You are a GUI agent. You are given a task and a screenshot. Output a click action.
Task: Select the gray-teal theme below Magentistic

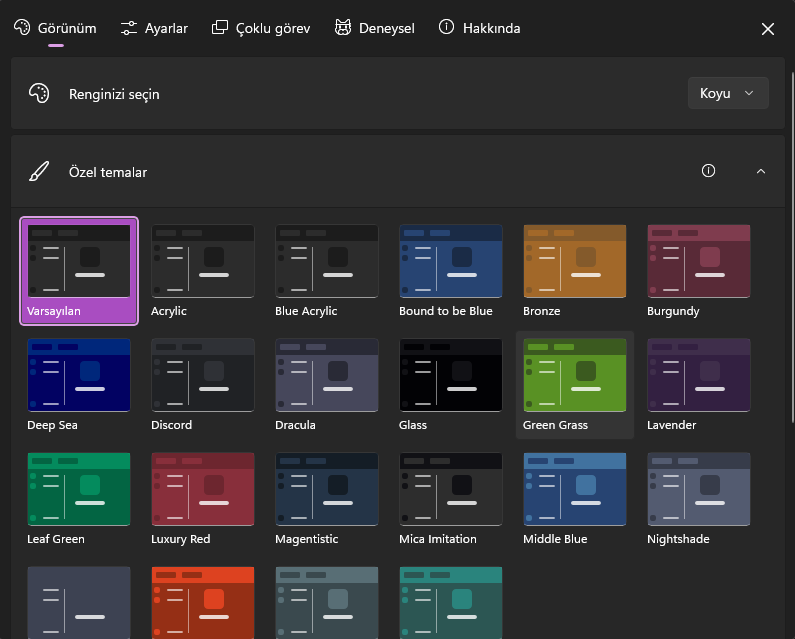tap(327, 602)
